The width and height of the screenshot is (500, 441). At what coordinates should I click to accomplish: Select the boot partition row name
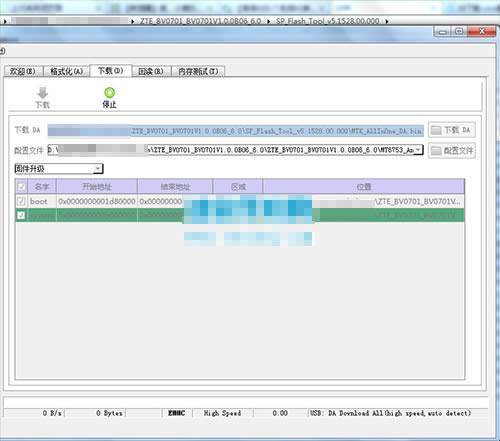[x=39, y=201]
